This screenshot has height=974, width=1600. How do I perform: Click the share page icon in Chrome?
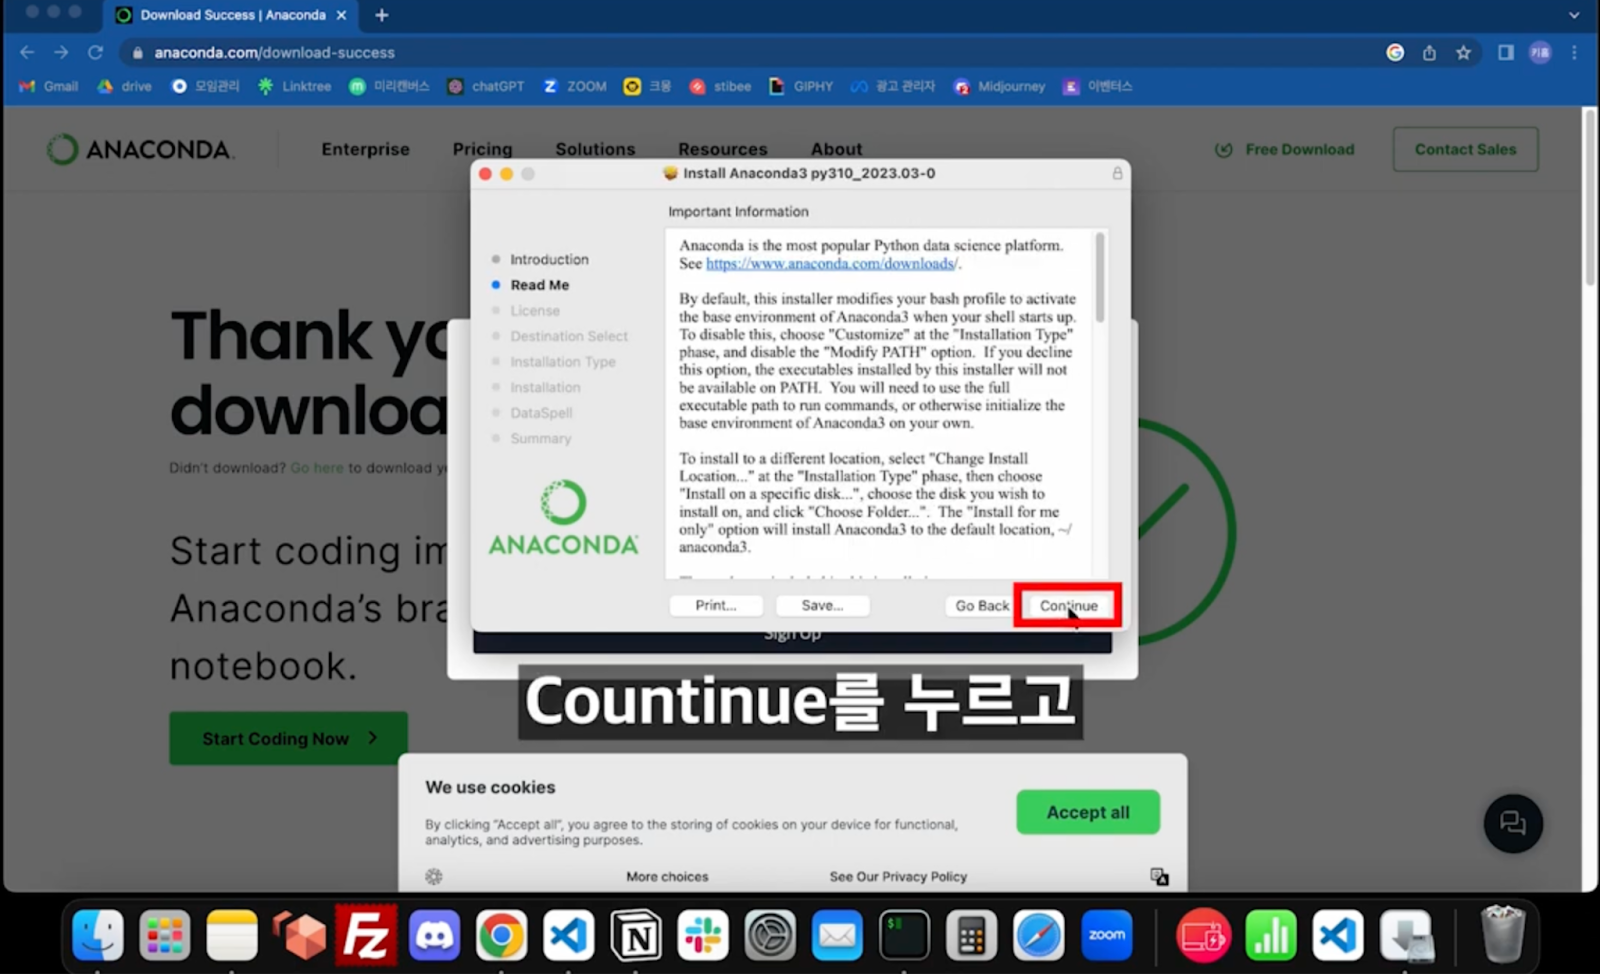click(x=1429, y=52)
